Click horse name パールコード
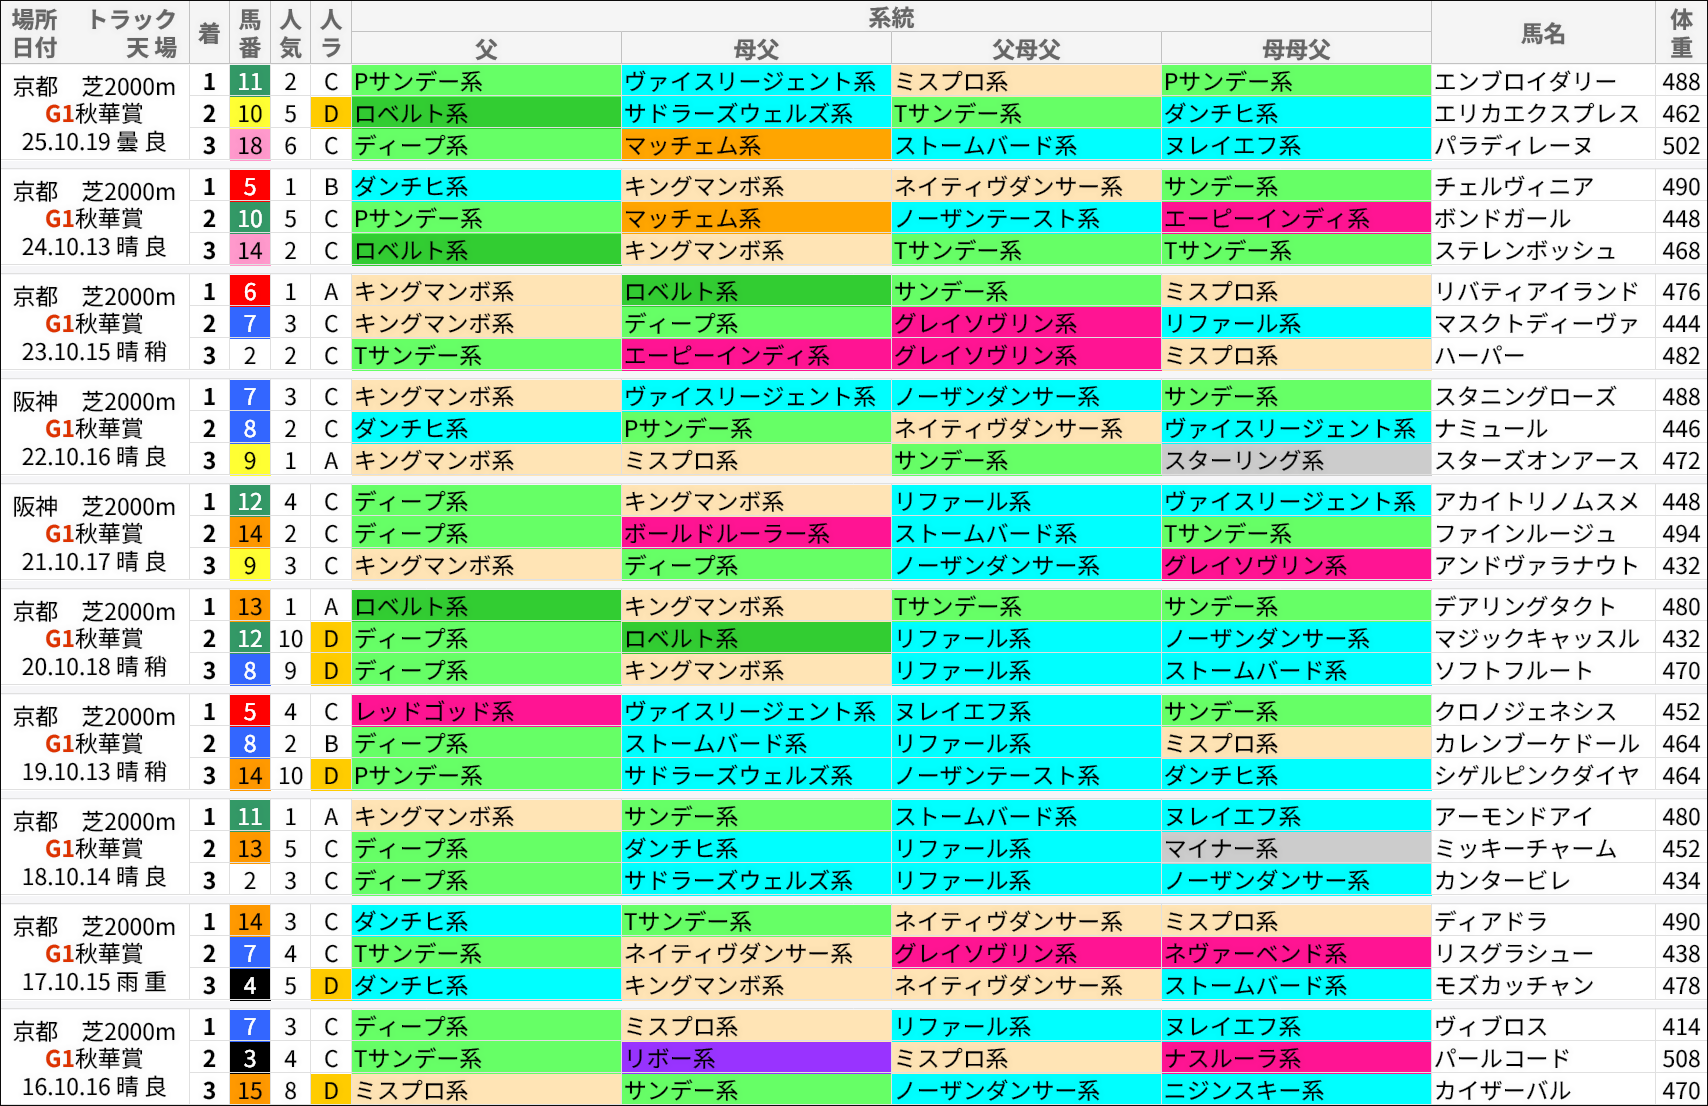 tap(1502, 1059)
